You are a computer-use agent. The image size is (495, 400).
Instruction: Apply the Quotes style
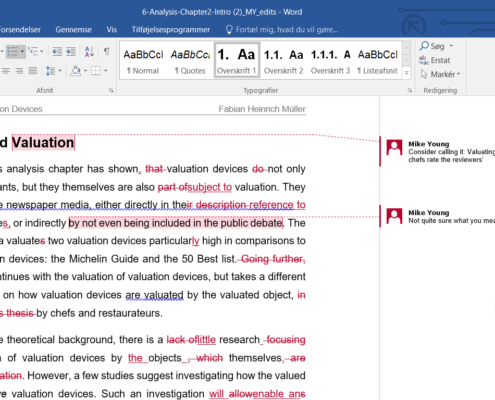click(x=190, y=61)
